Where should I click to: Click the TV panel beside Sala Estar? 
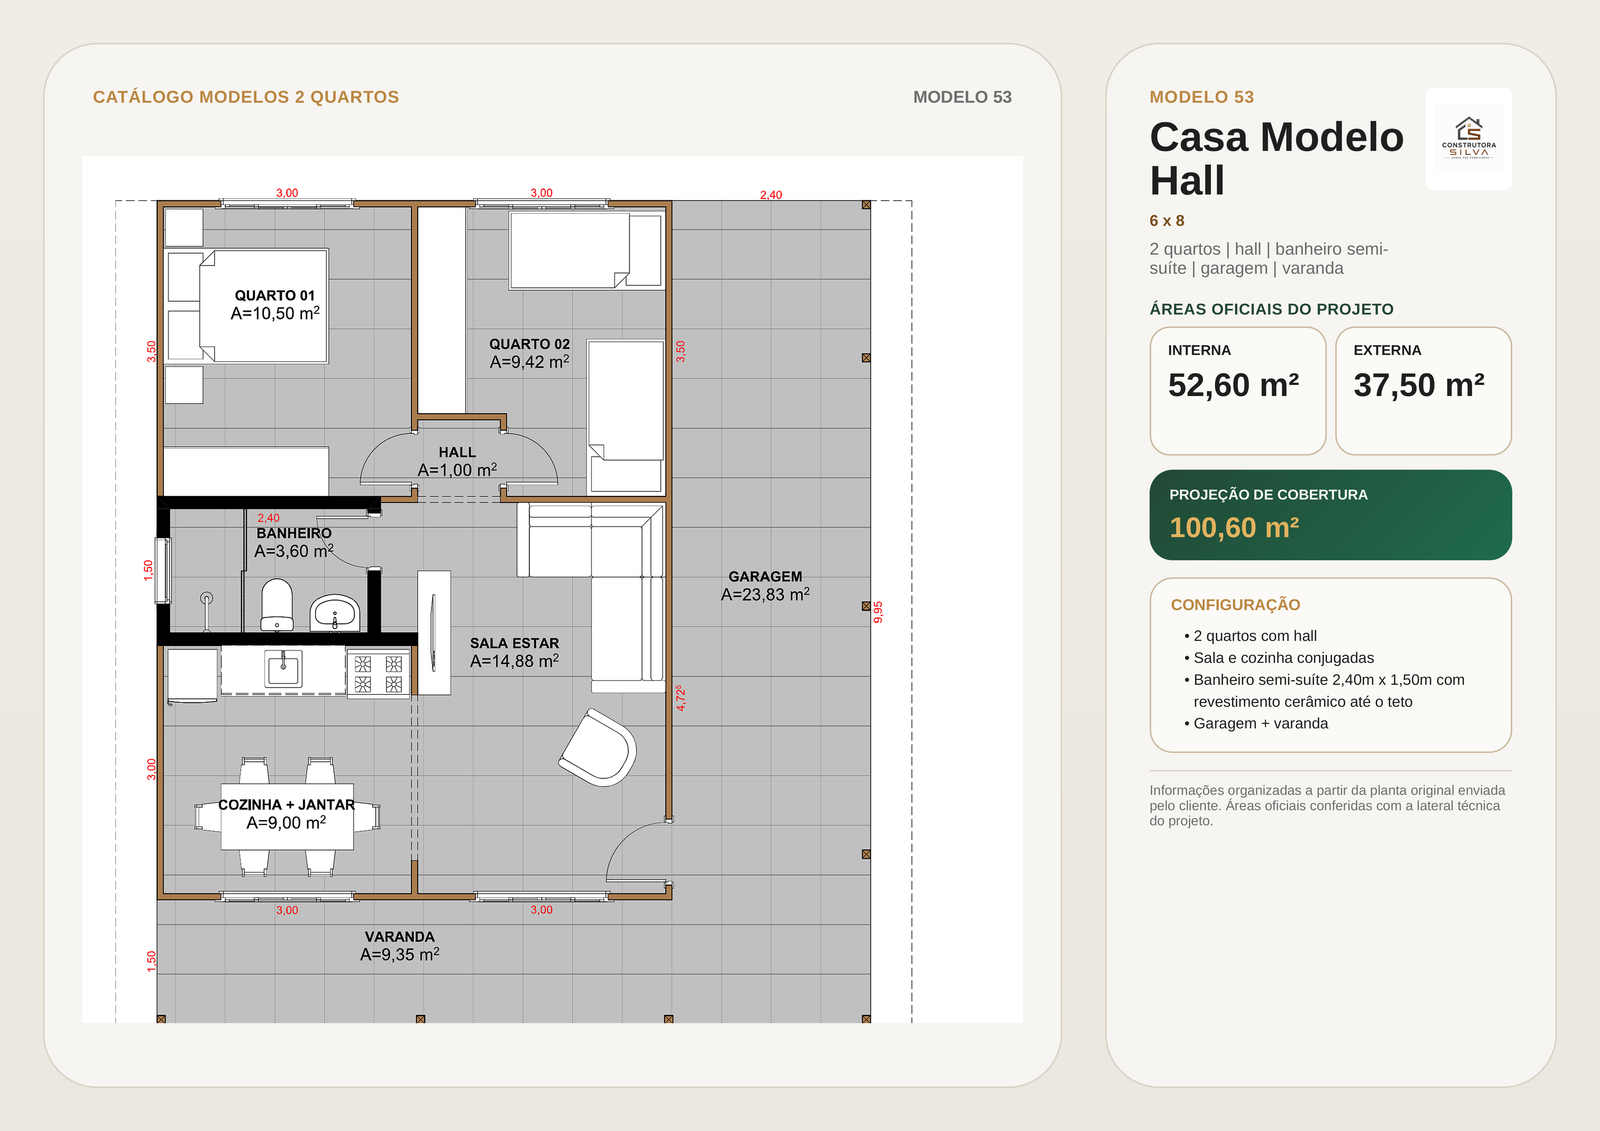433,633
